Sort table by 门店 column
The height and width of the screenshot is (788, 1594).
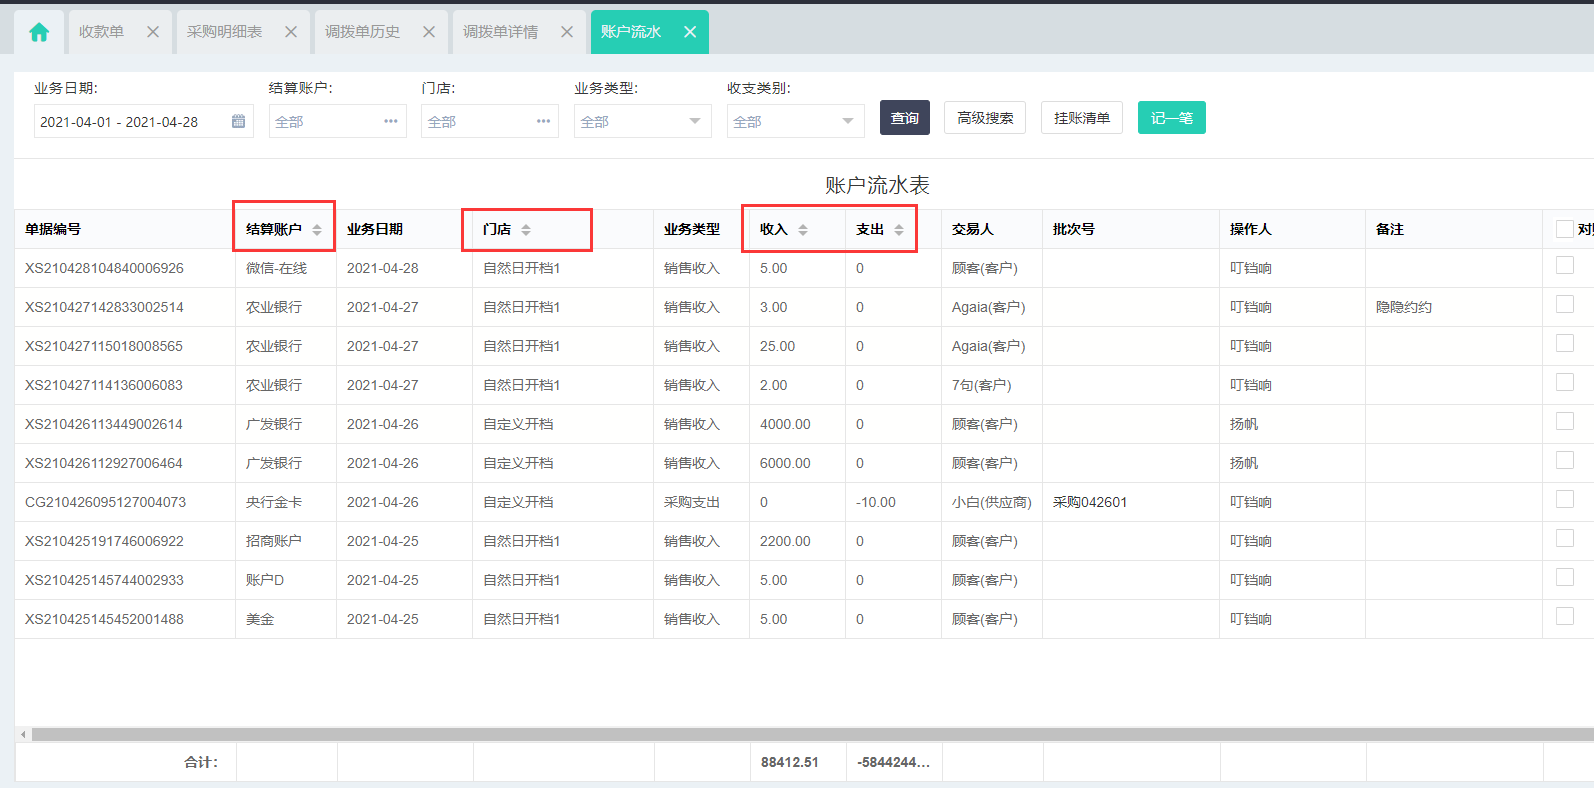pyautogui.click(x=526, y=230)
